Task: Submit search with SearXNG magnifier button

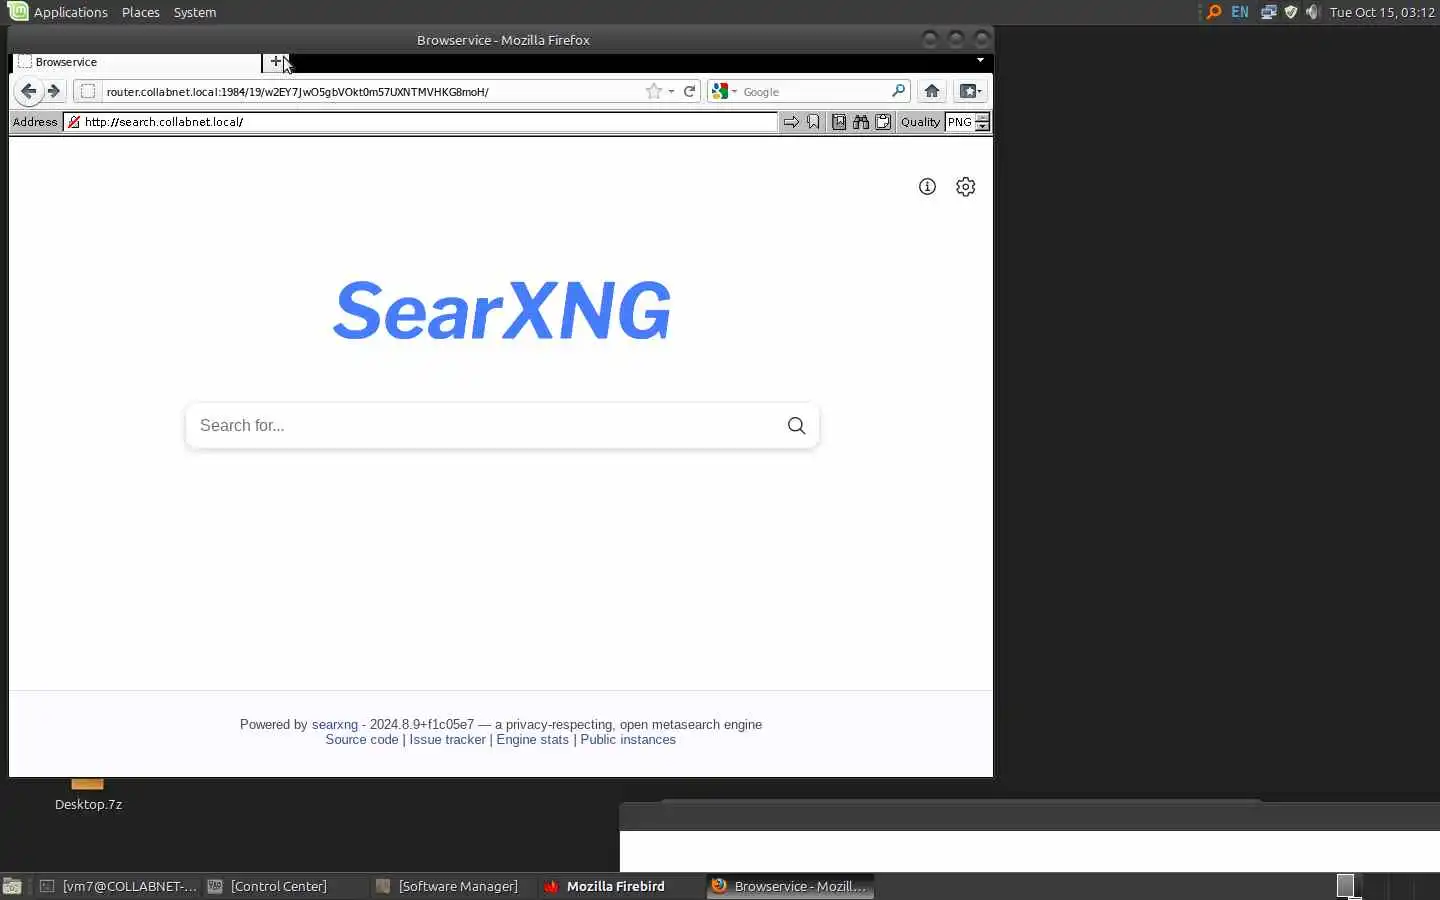Action: point(796,426)
